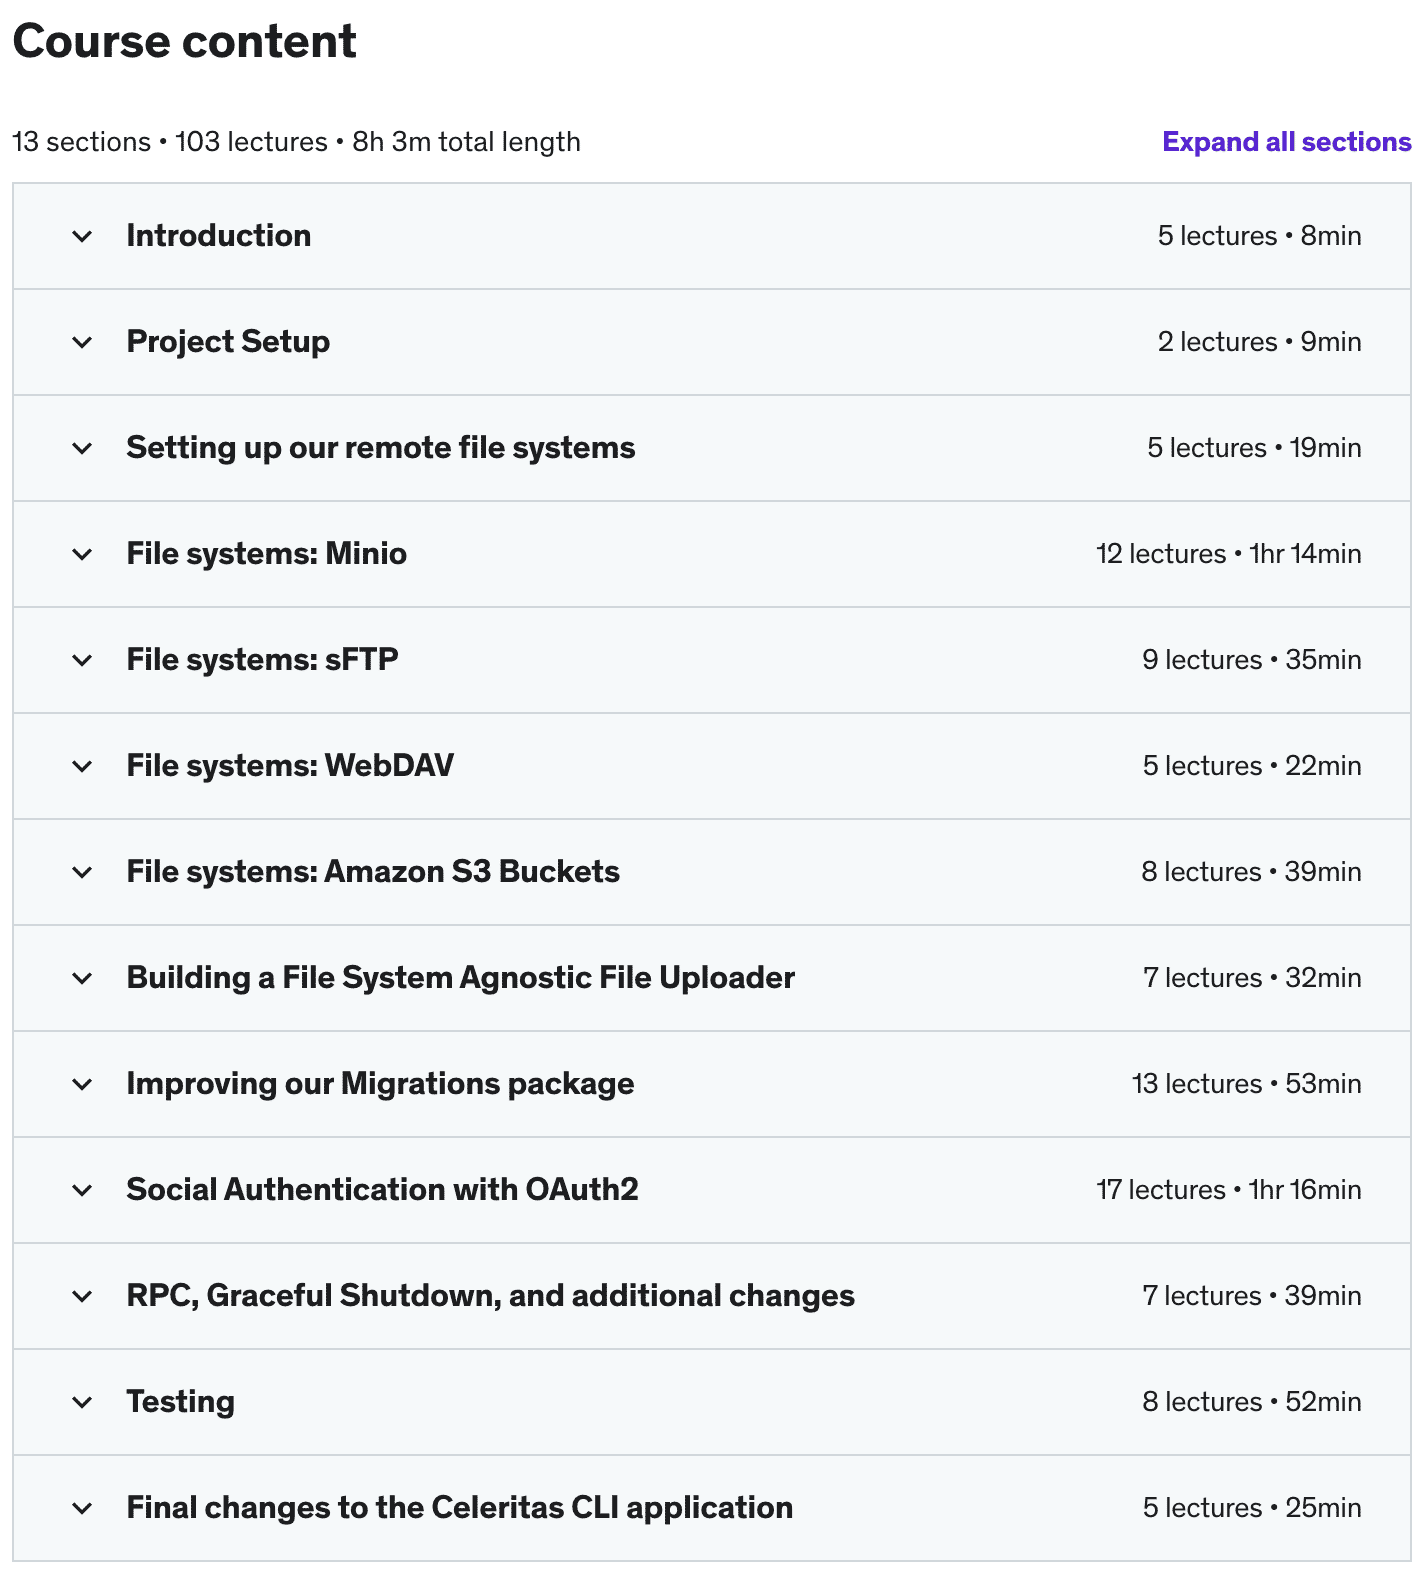
Task: Expand Social Authentication with OAuth2 section
Action: pyautogui.click(x=382, y=1190)
